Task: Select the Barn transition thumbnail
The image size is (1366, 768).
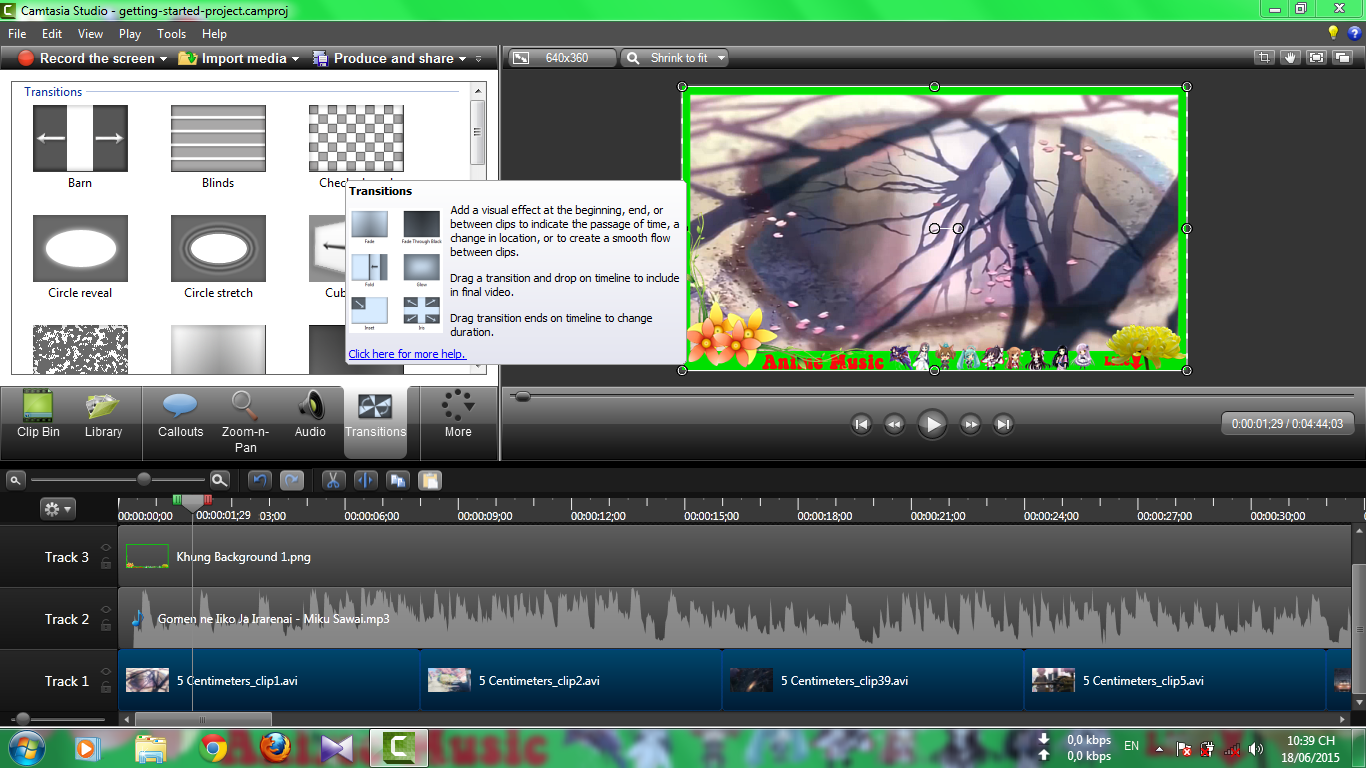Action: (80, 138)
